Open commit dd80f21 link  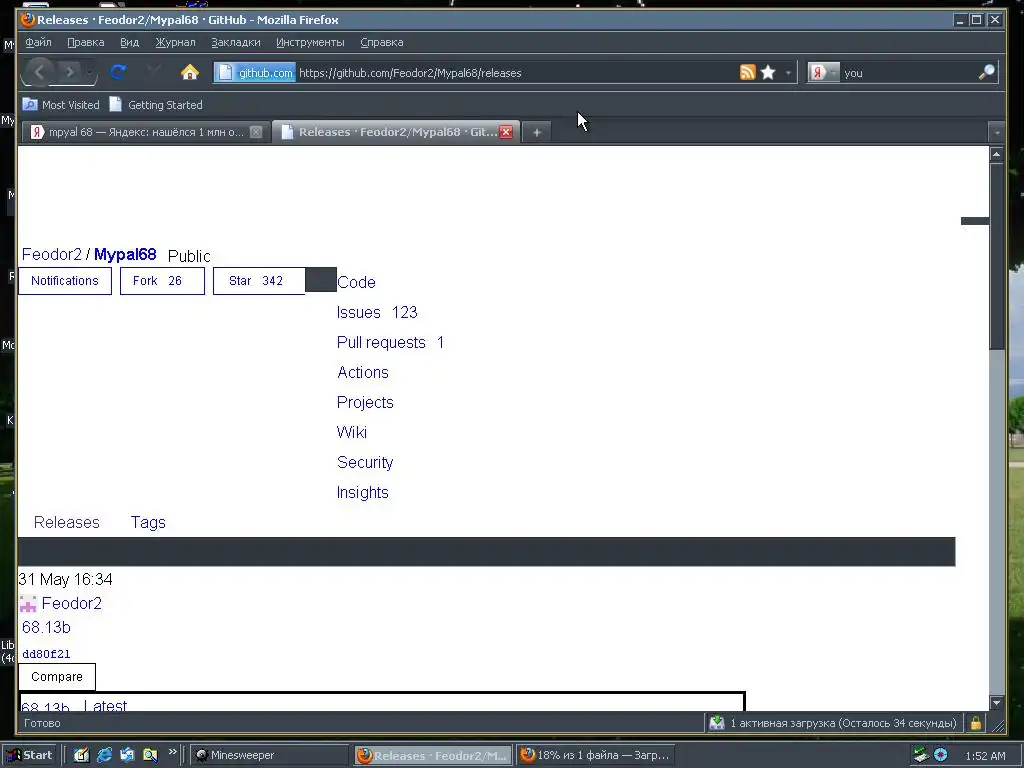point(46,654)
